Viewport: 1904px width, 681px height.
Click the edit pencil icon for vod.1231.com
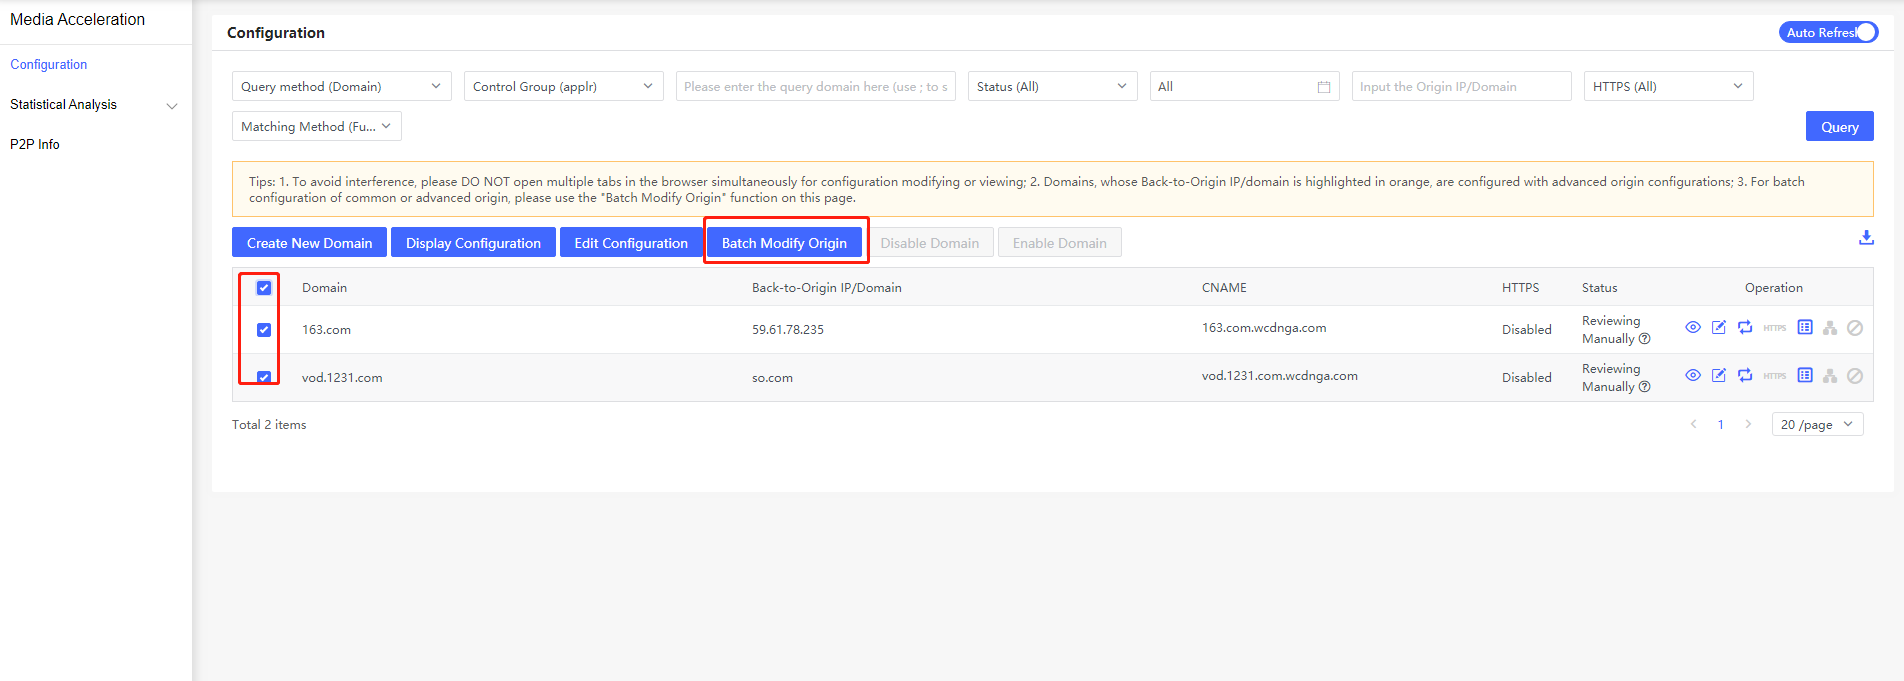[1719, 376]
